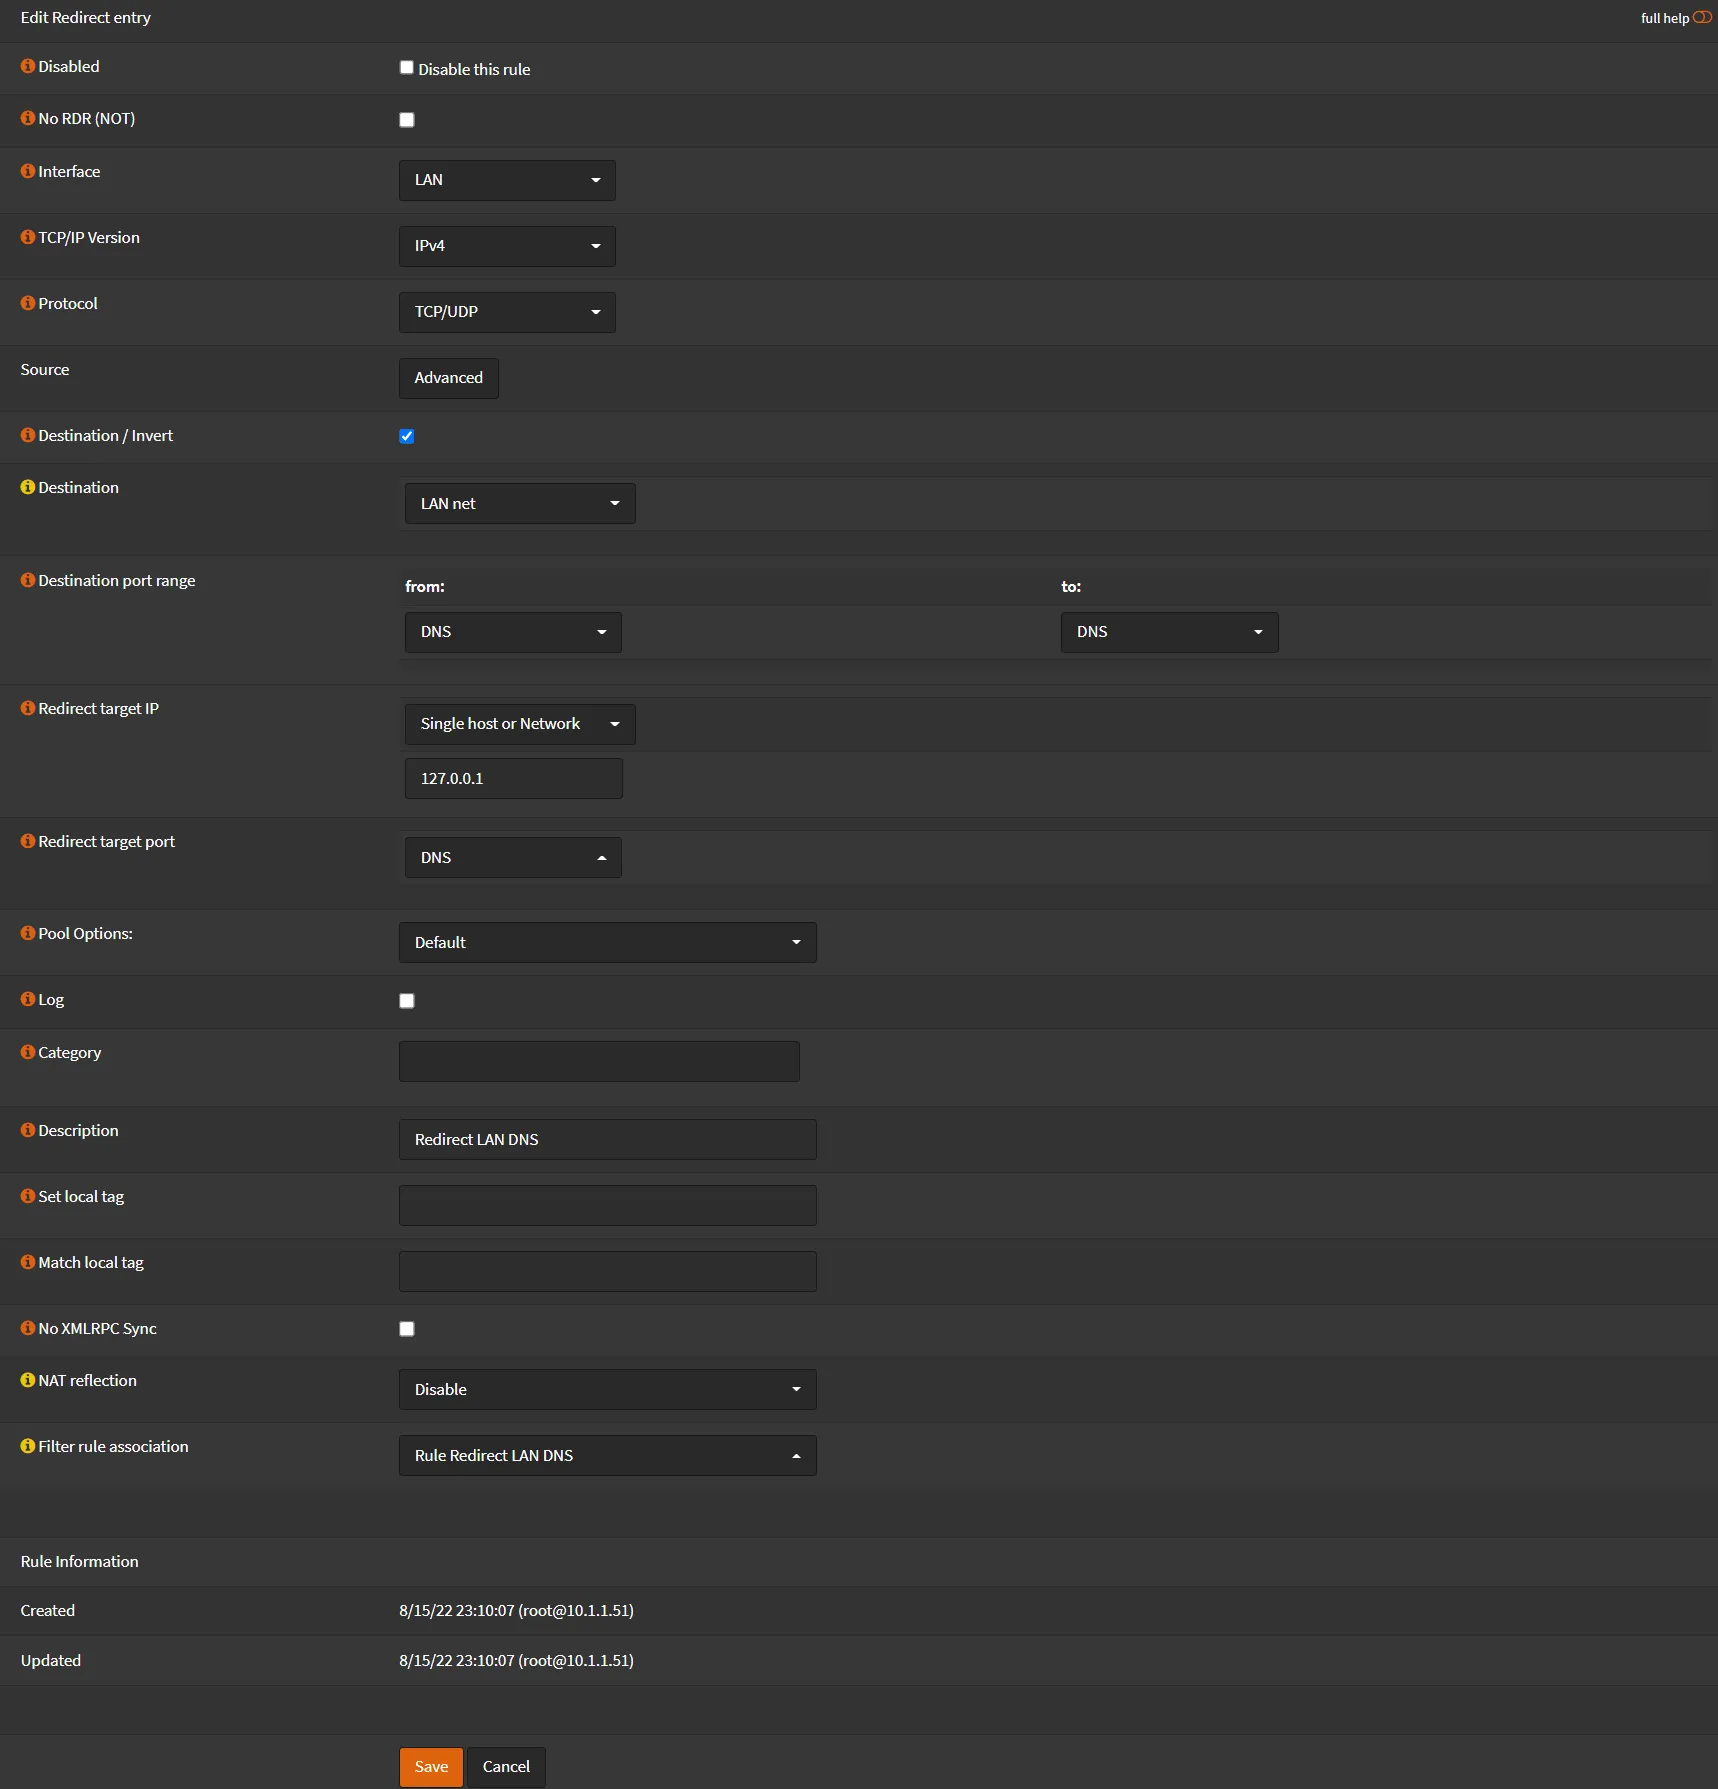Screen dimensions: 1718x1789
Task: Show help for Destination / Invert
Action: point(28,435)
